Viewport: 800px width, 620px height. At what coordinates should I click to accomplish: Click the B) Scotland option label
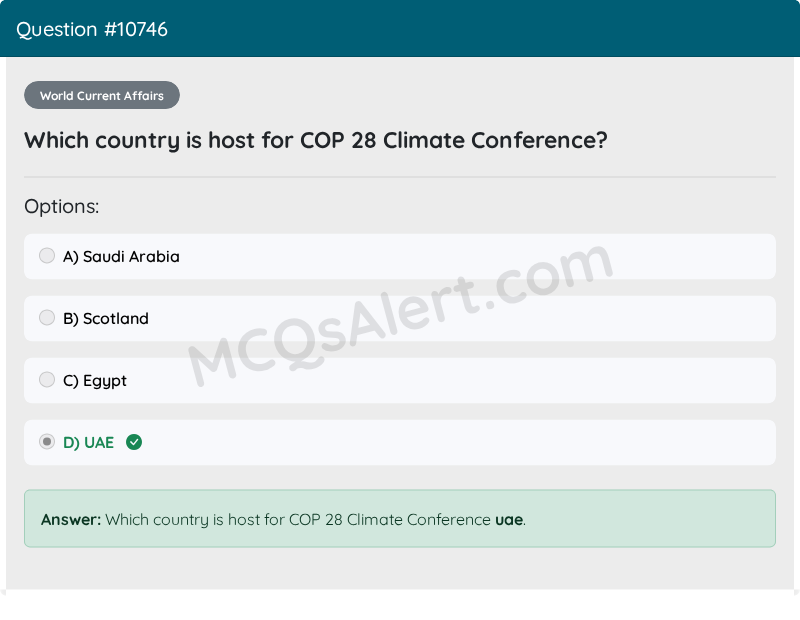[106, 318]
